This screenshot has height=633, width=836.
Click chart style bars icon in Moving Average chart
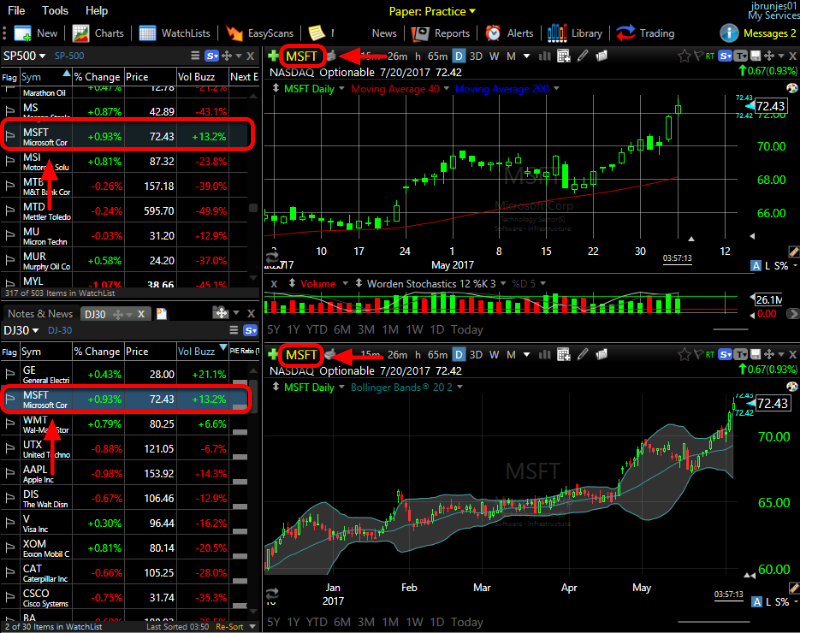click(544, 56)
